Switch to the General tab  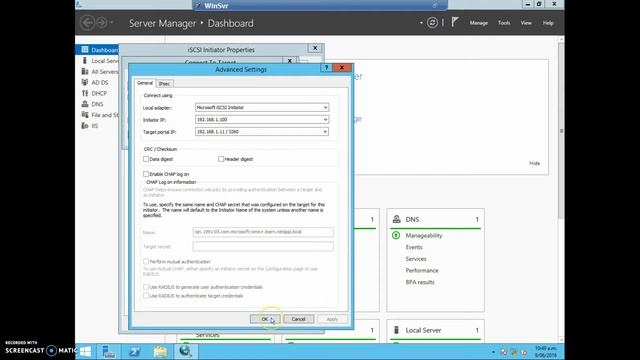coord(145,83)
